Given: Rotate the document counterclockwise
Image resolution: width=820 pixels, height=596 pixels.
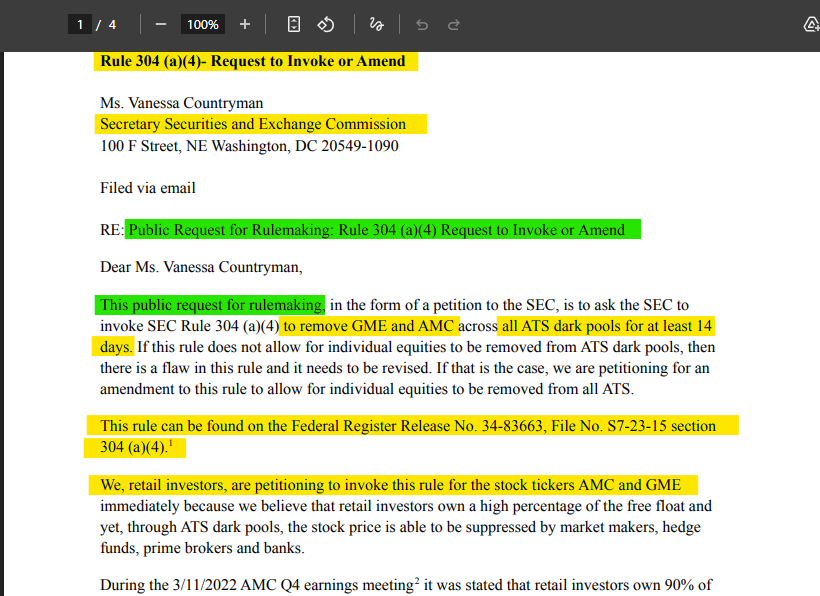Looking at the screenshot, I should [326, 25].
